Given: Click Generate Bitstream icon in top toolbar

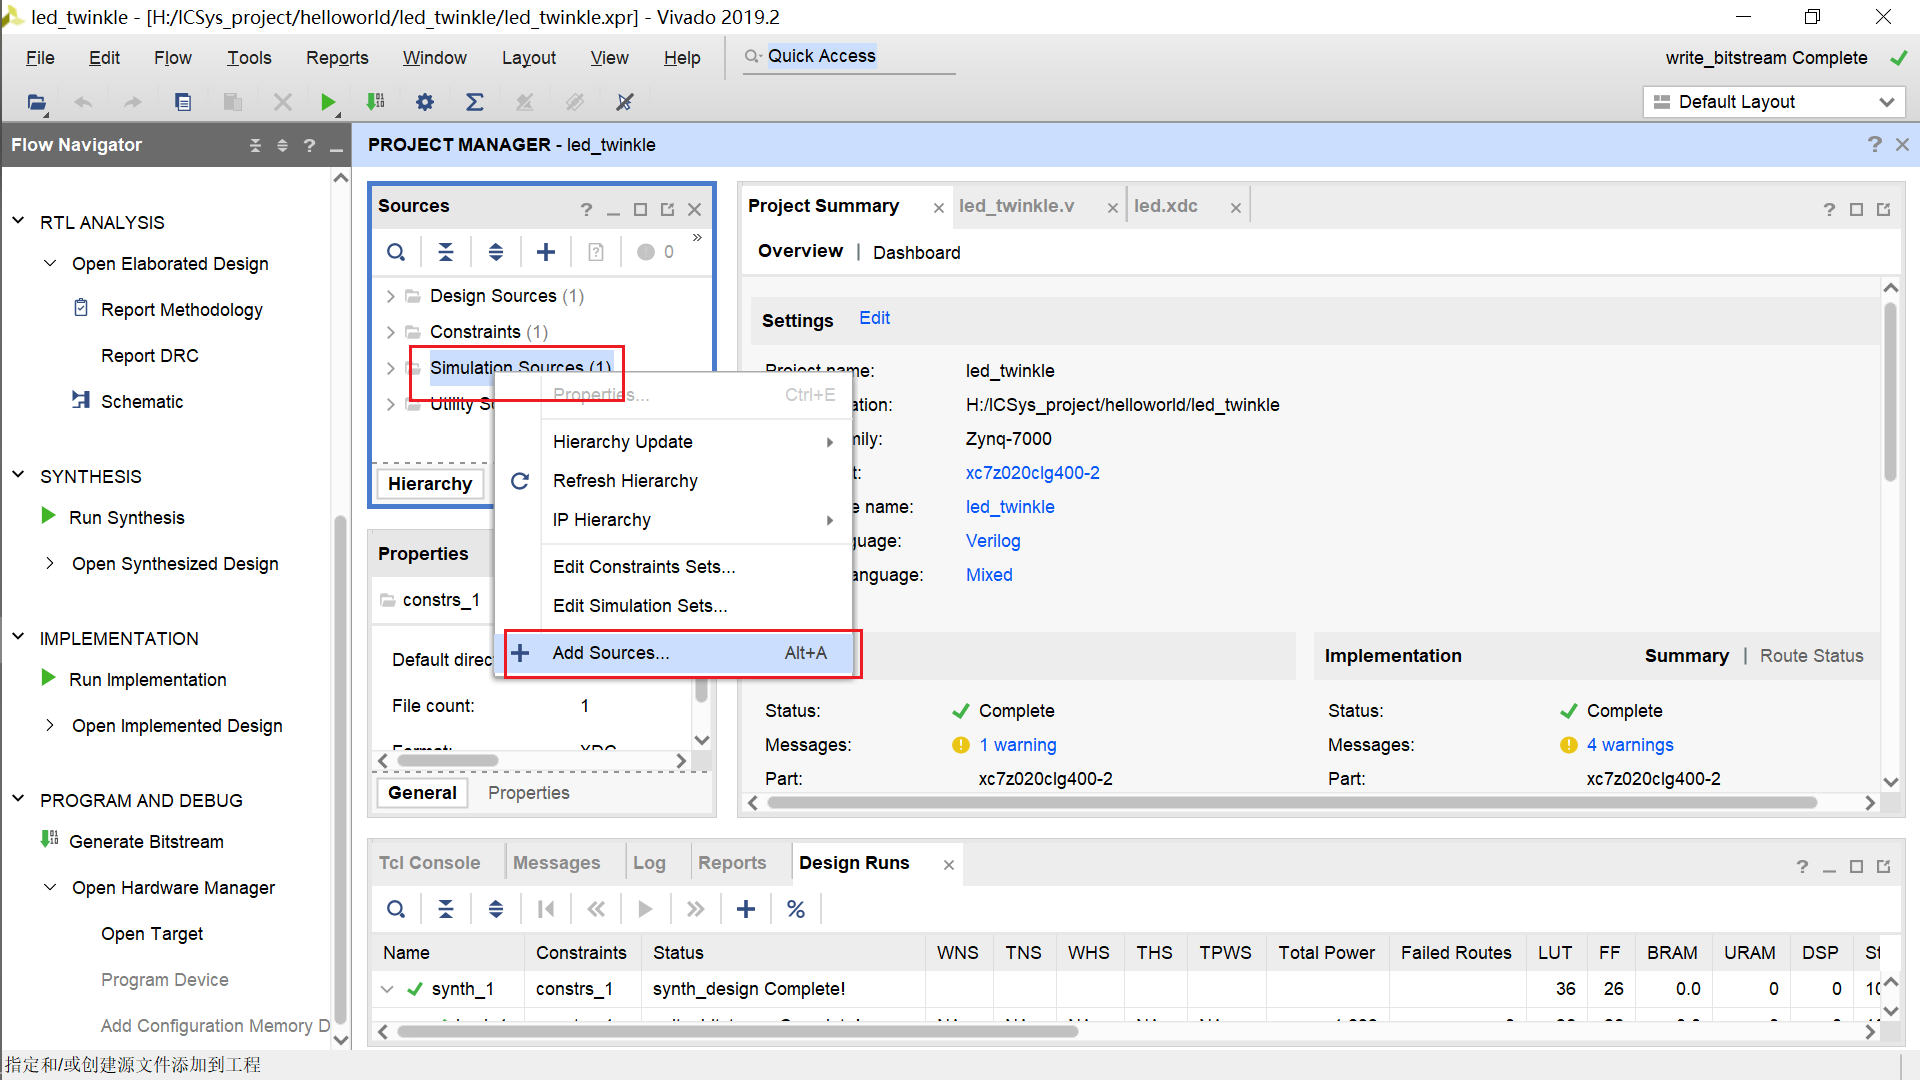Looking at the screenshot, I should (376, 102).
